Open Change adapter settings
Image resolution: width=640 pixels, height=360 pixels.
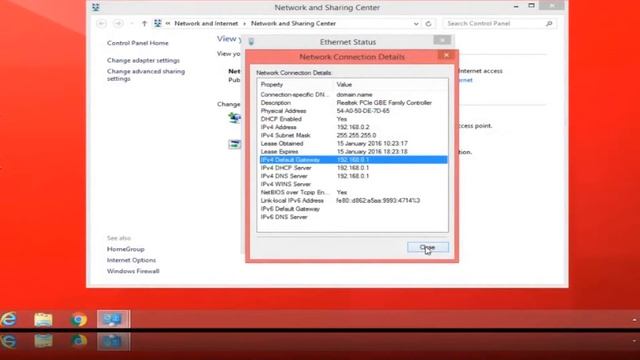(x=143, y=60)
